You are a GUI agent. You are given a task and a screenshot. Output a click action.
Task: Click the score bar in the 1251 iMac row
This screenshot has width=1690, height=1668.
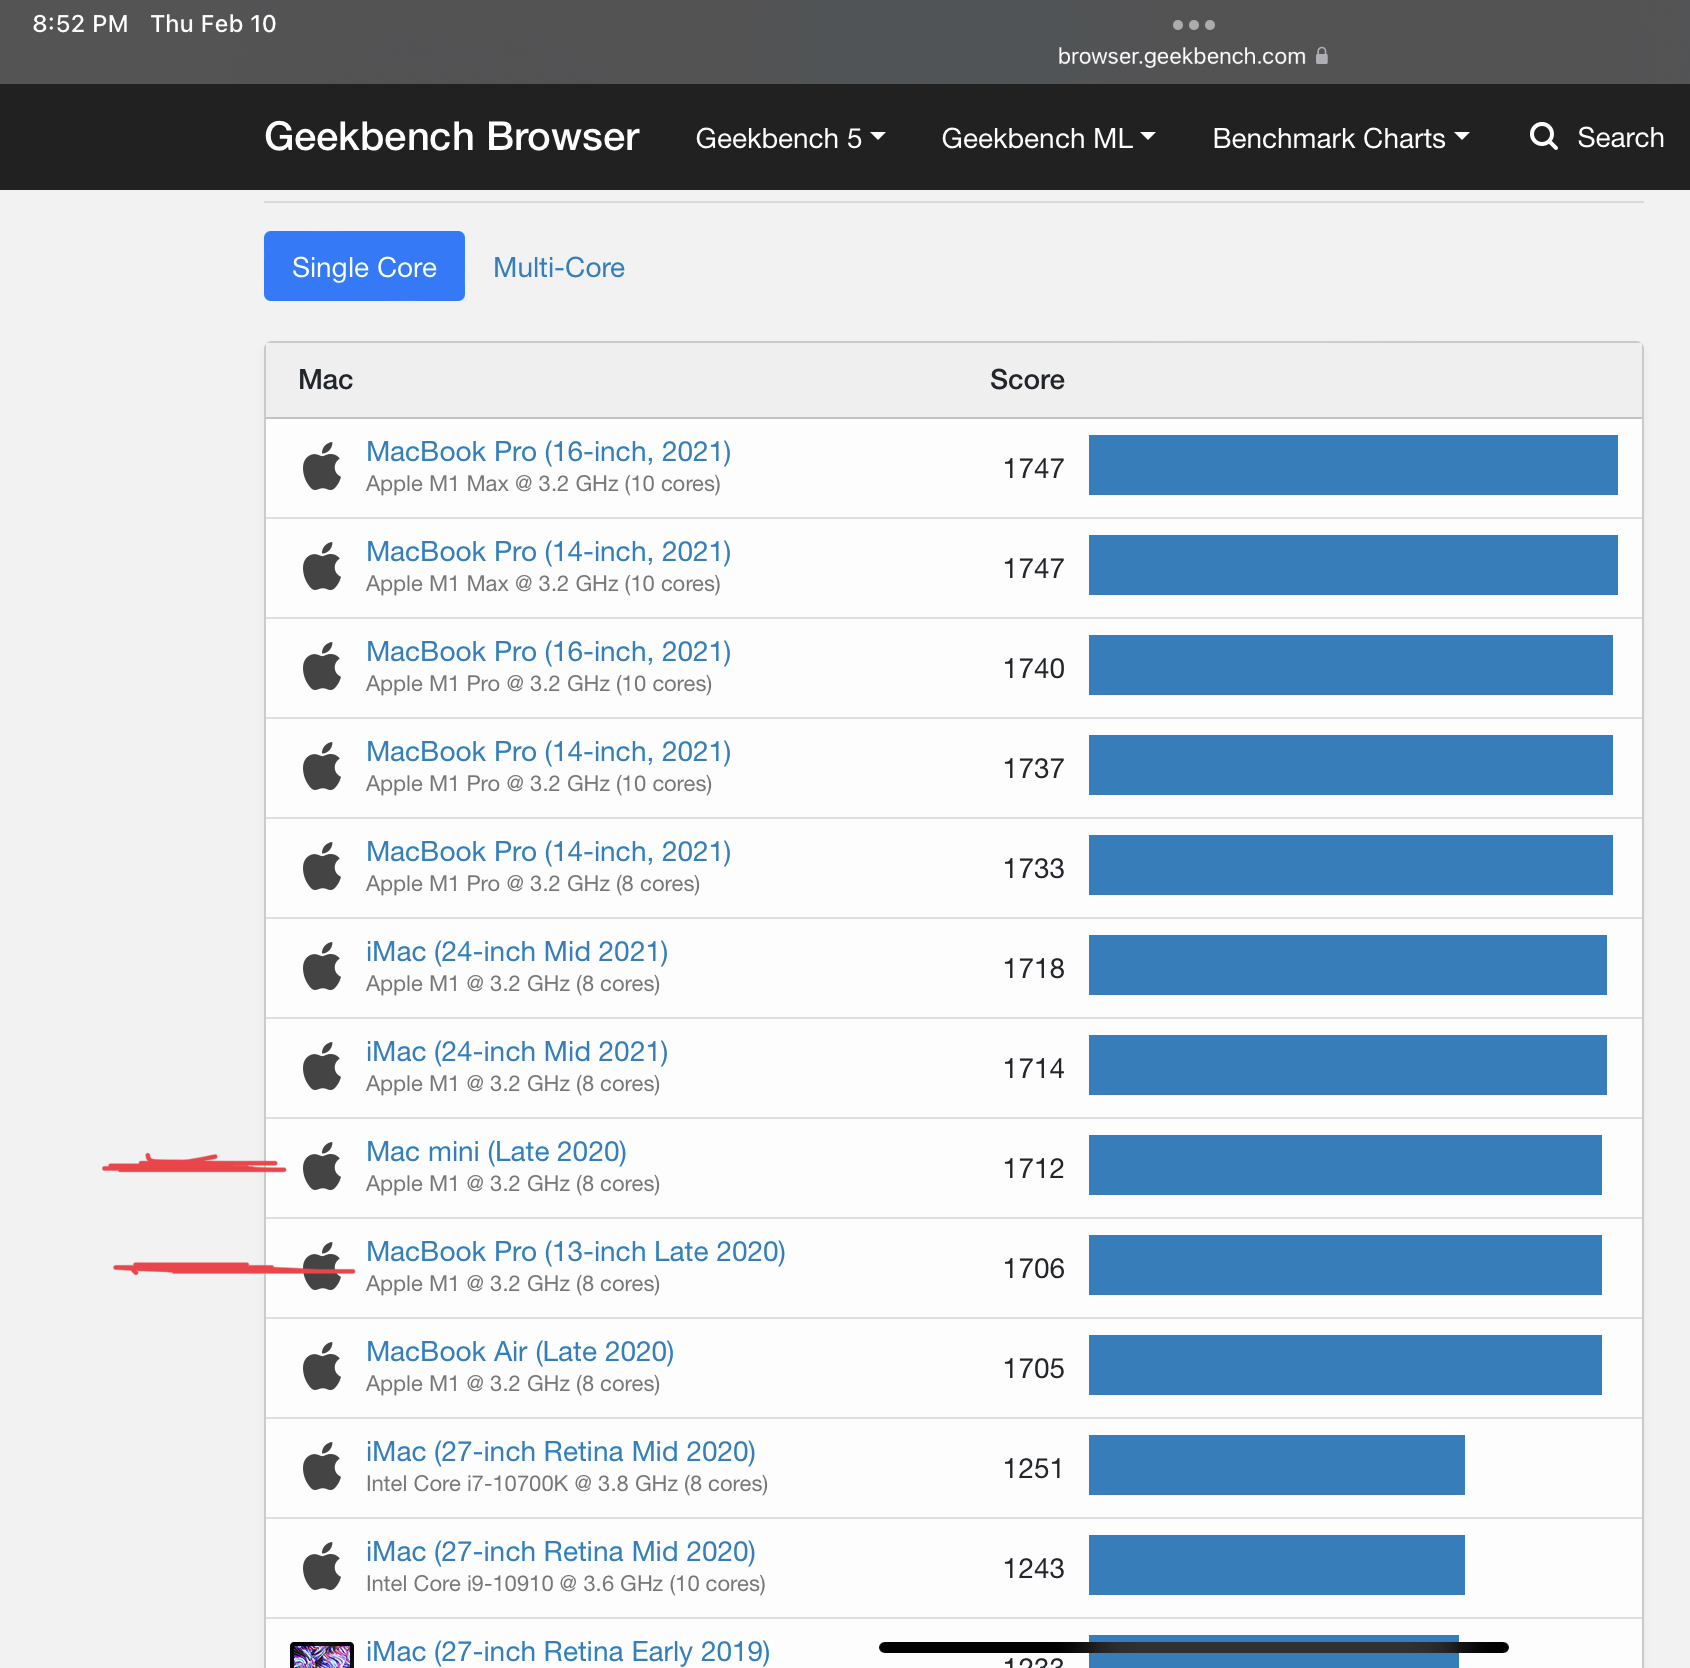[1277, 1465]
